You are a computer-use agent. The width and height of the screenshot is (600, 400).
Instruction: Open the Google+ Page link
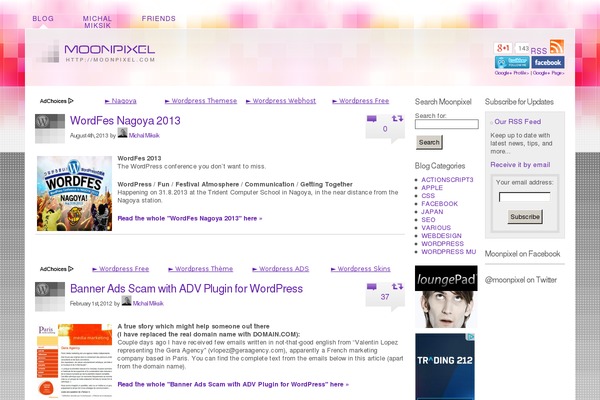click(548, 73)
